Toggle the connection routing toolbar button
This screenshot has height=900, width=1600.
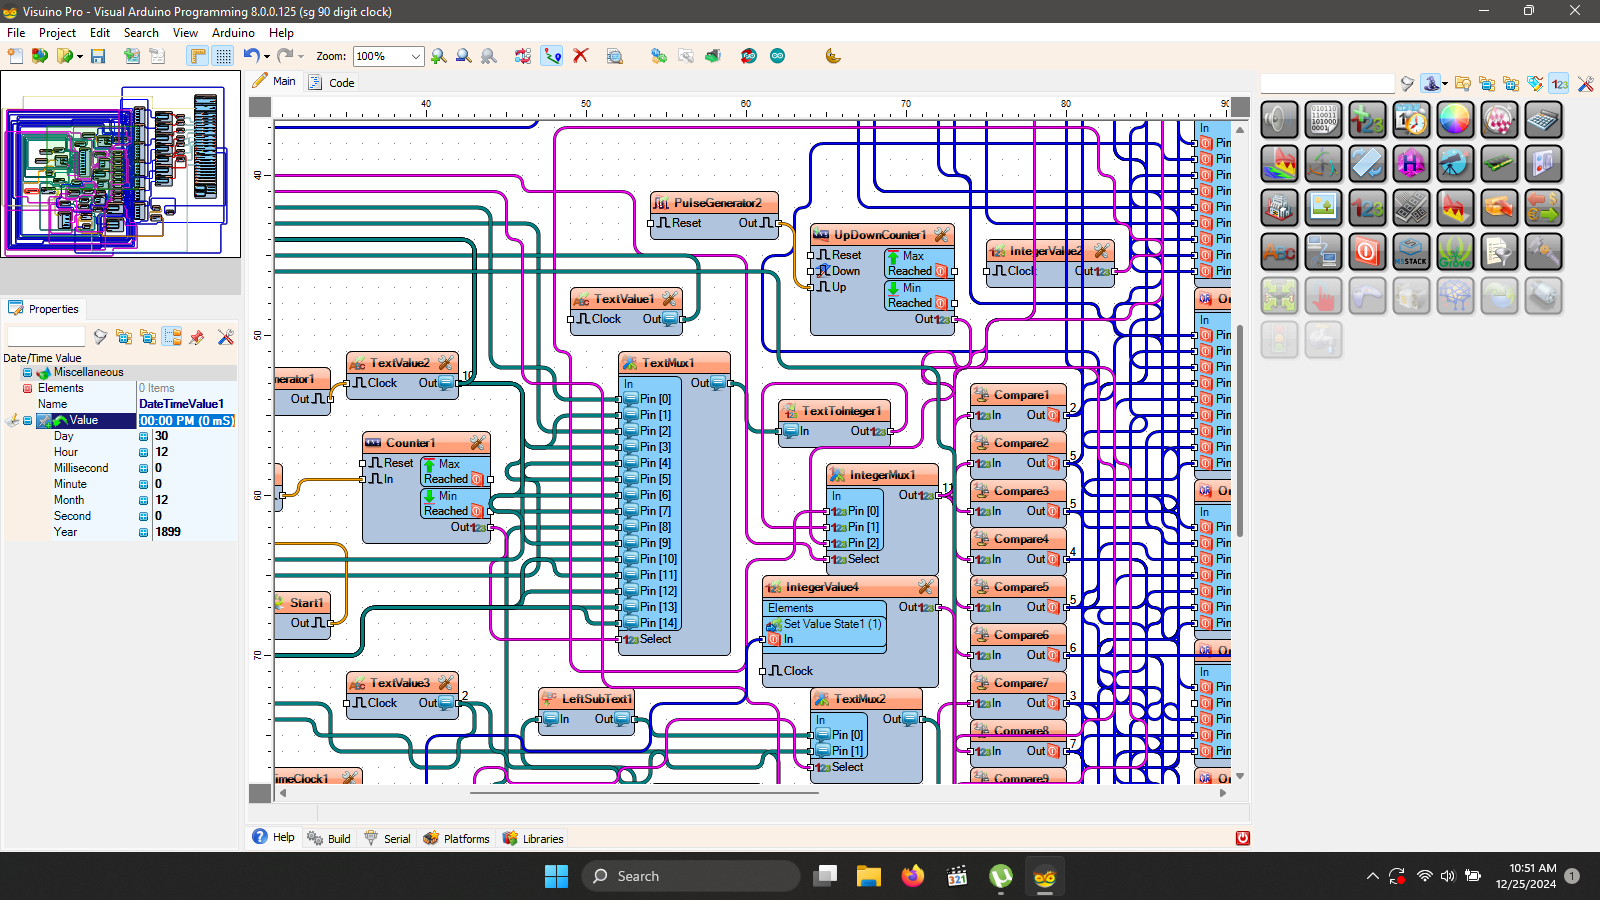point(552,56)
